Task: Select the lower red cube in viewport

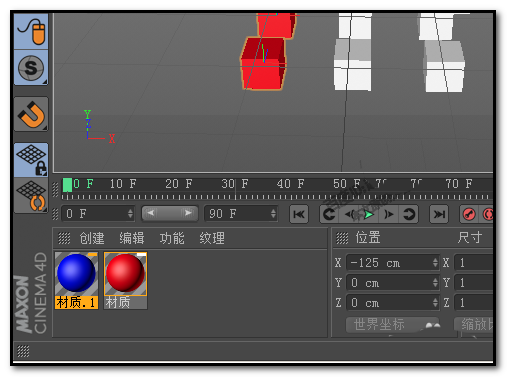Action: pos(264,64)
